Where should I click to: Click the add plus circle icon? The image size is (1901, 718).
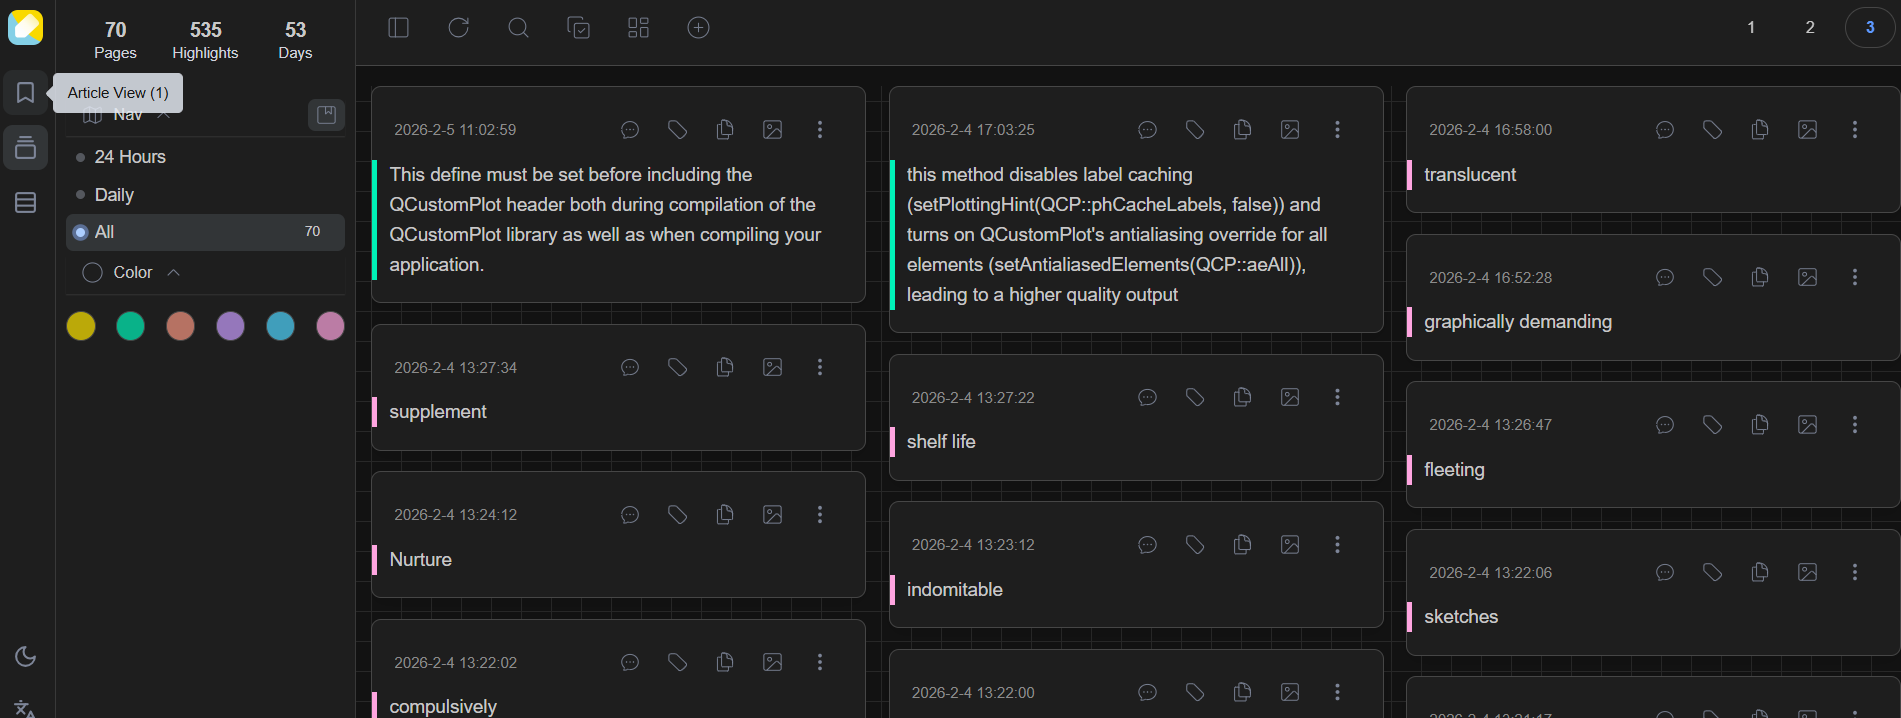pyautogui.click(x=698, y=28)
